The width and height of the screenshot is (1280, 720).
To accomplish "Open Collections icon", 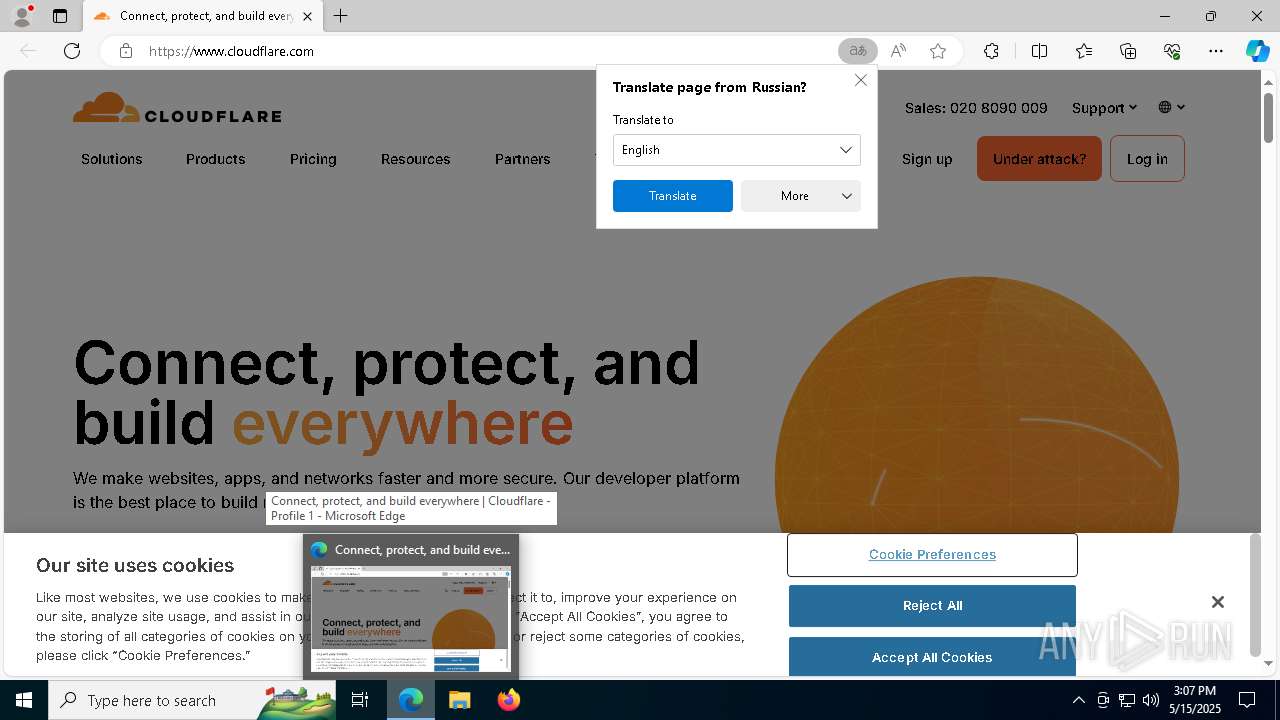I will [x=1128, y=51].
